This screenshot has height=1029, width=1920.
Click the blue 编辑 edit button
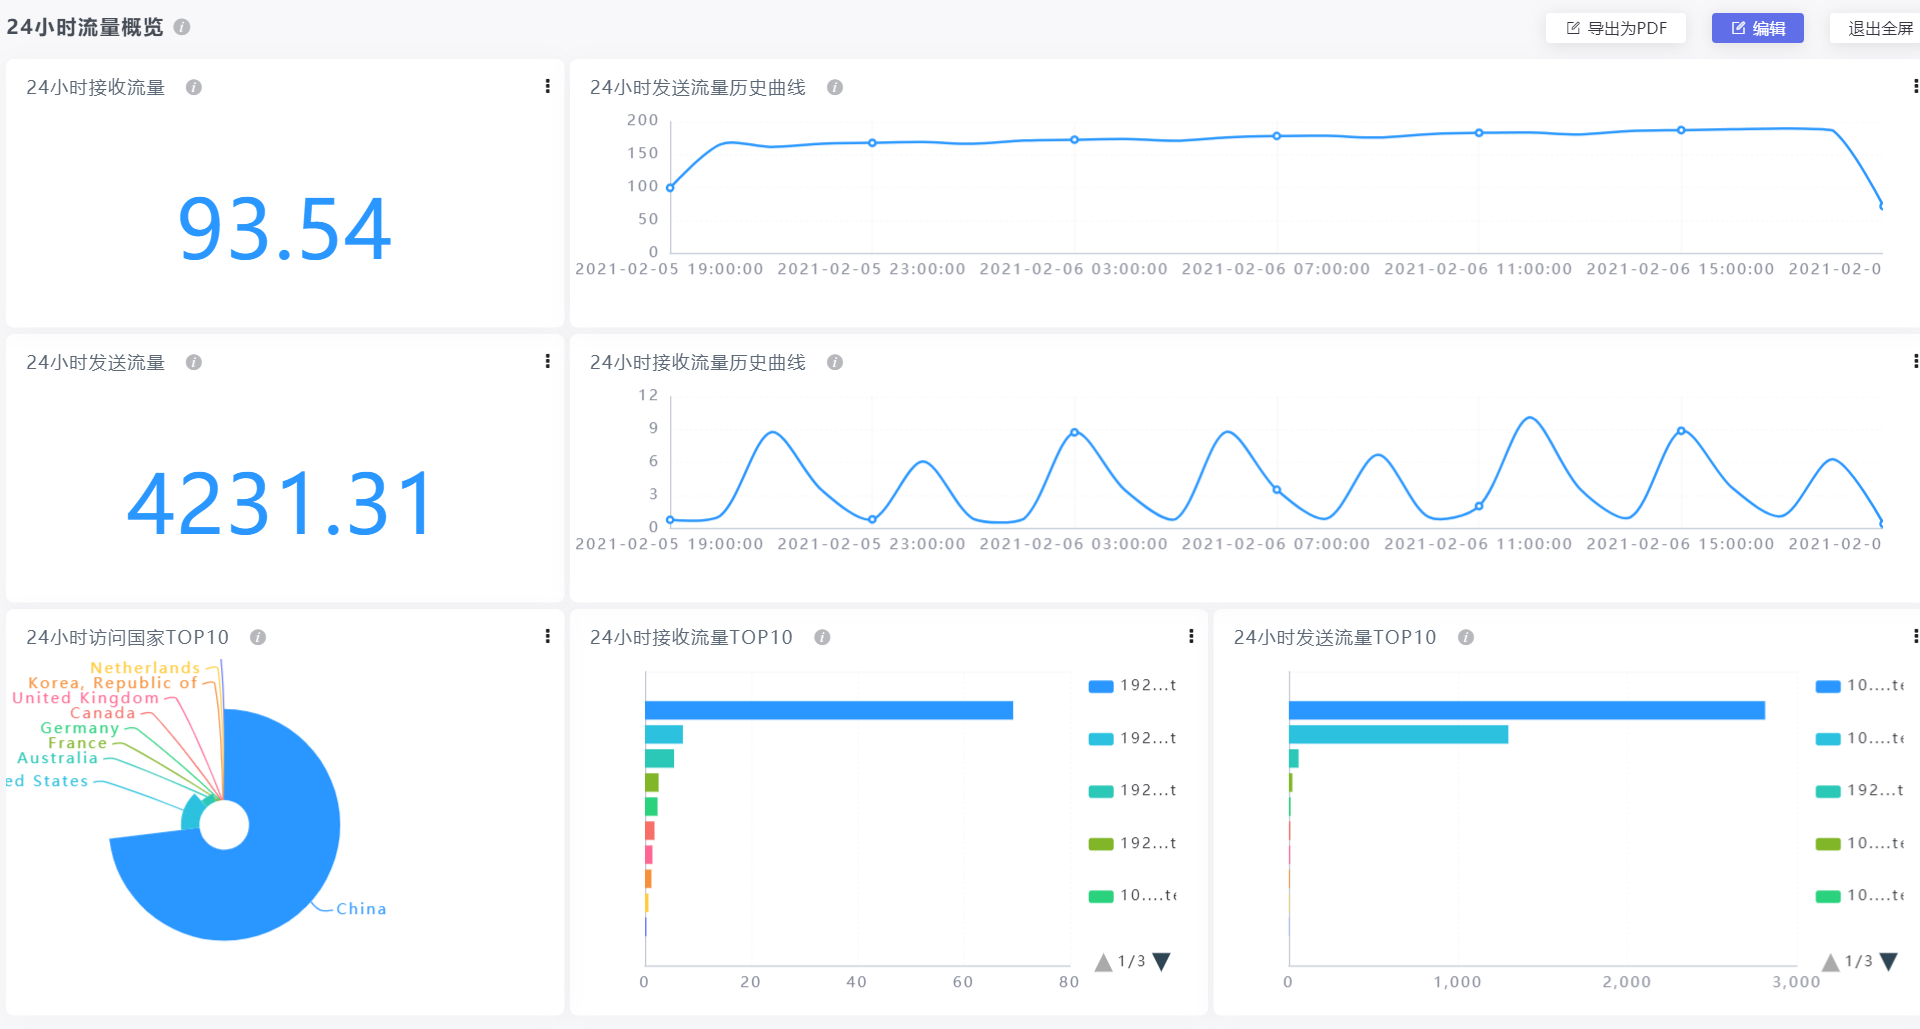(1758, 28)
